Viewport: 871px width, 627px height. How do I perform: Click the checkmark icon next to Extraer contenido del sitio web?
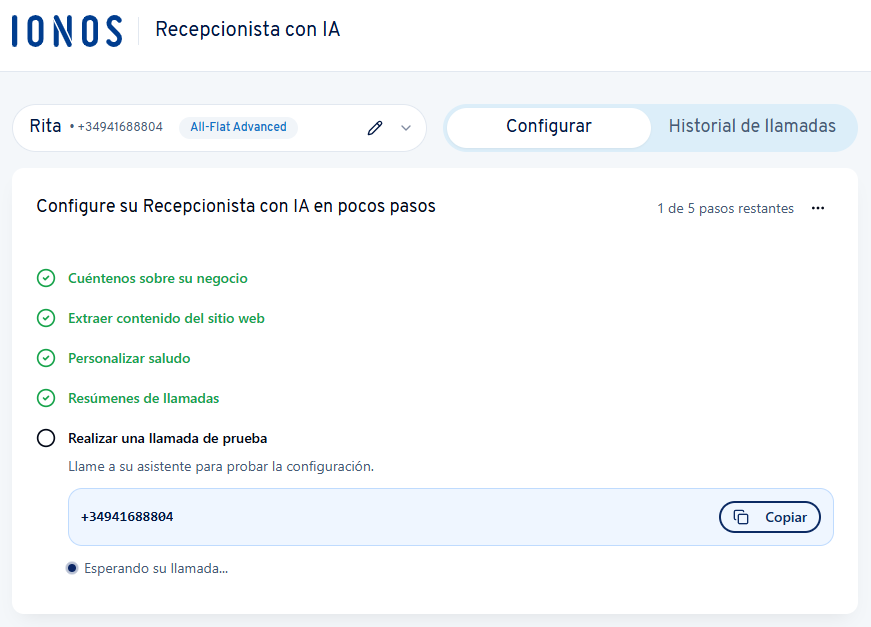[45, 318]
